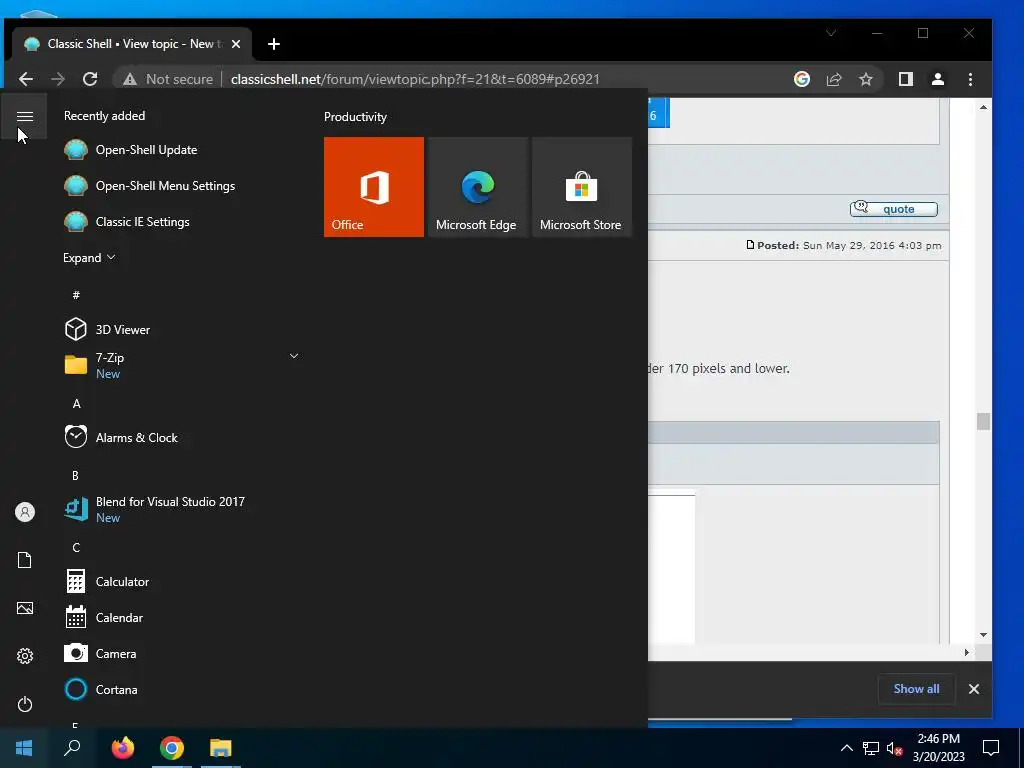Open File Explorer from the taskbar
This screenshot has height=768, width=1024.
pyautogui.click(x=221, y=748)
